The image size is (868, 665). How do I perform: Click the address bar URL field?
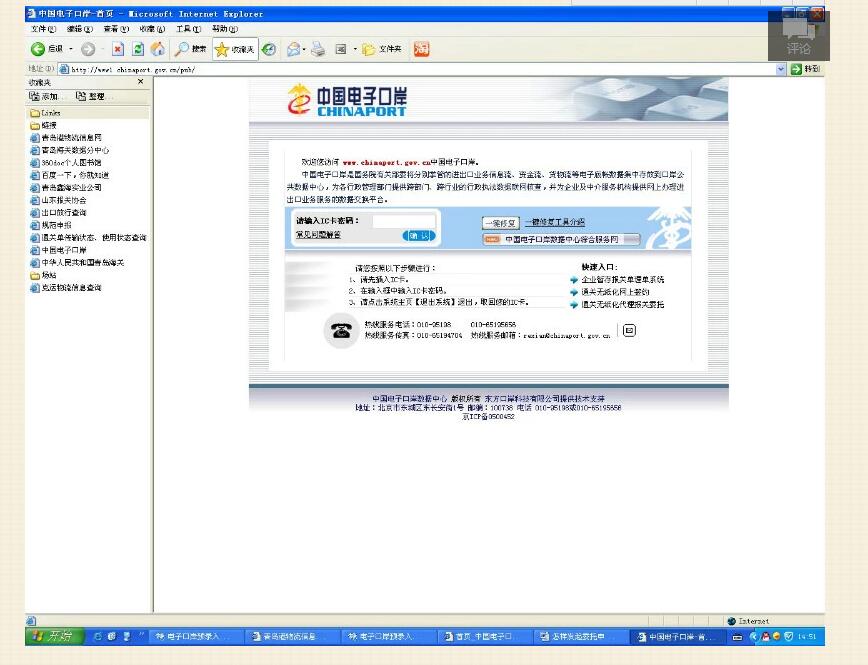(417, 69)
